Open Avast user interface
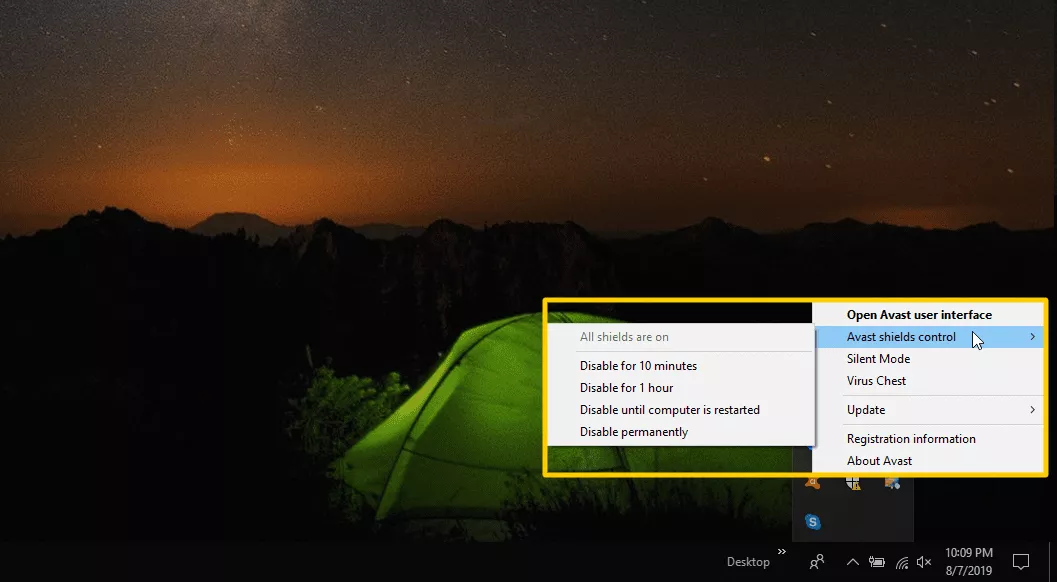Viewport: 1057px width, 582px height. coord(919,315)
